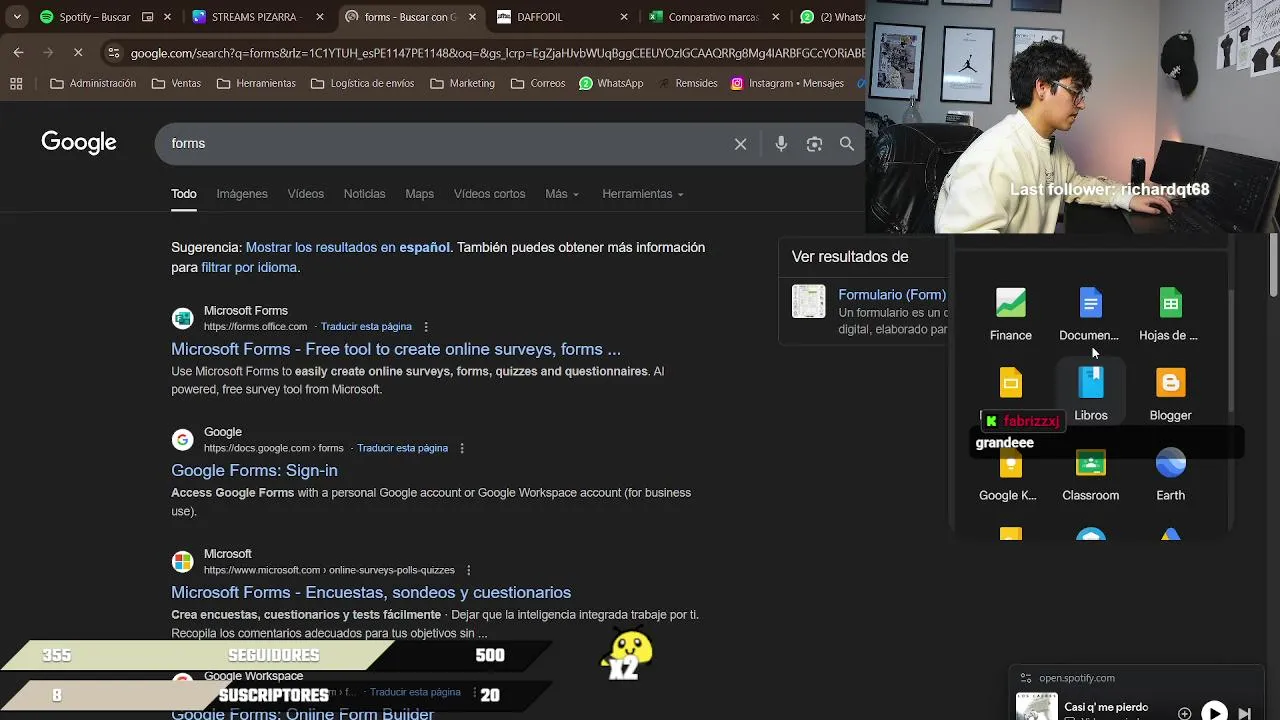Open Google Forms: Sign-in result link
Viewport: 1280px width, 720px height.
click(x=254, y=470)
